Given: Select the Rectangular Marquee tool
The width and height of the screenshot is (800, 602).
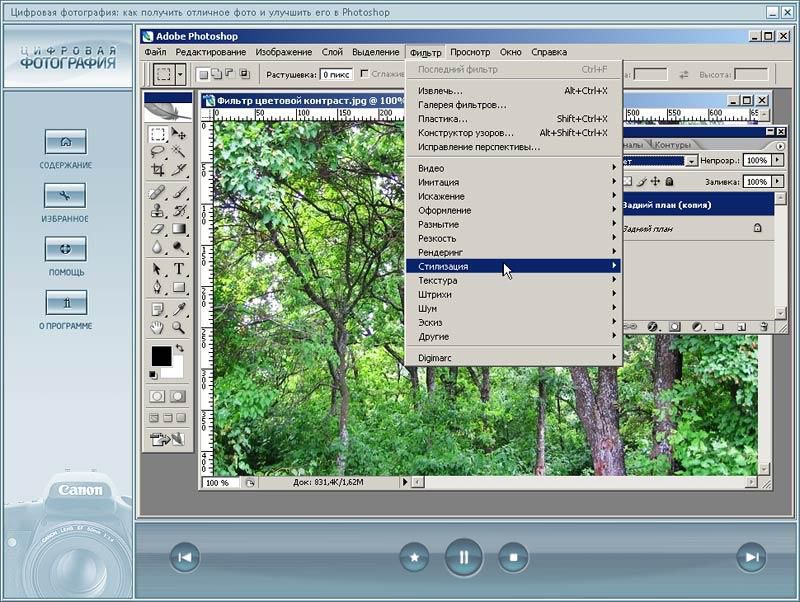Looking at the screenshot, I should pyautogui.click(x=158, y=133).
